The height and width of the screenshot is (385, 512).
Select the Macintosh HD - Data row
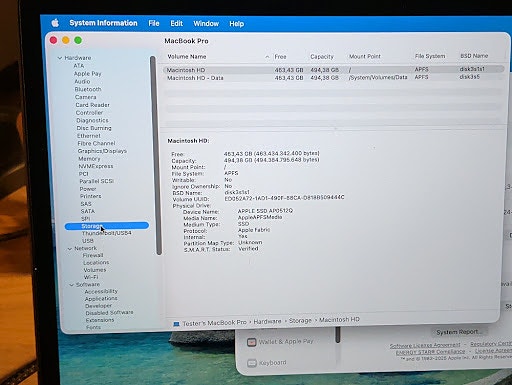333,78
